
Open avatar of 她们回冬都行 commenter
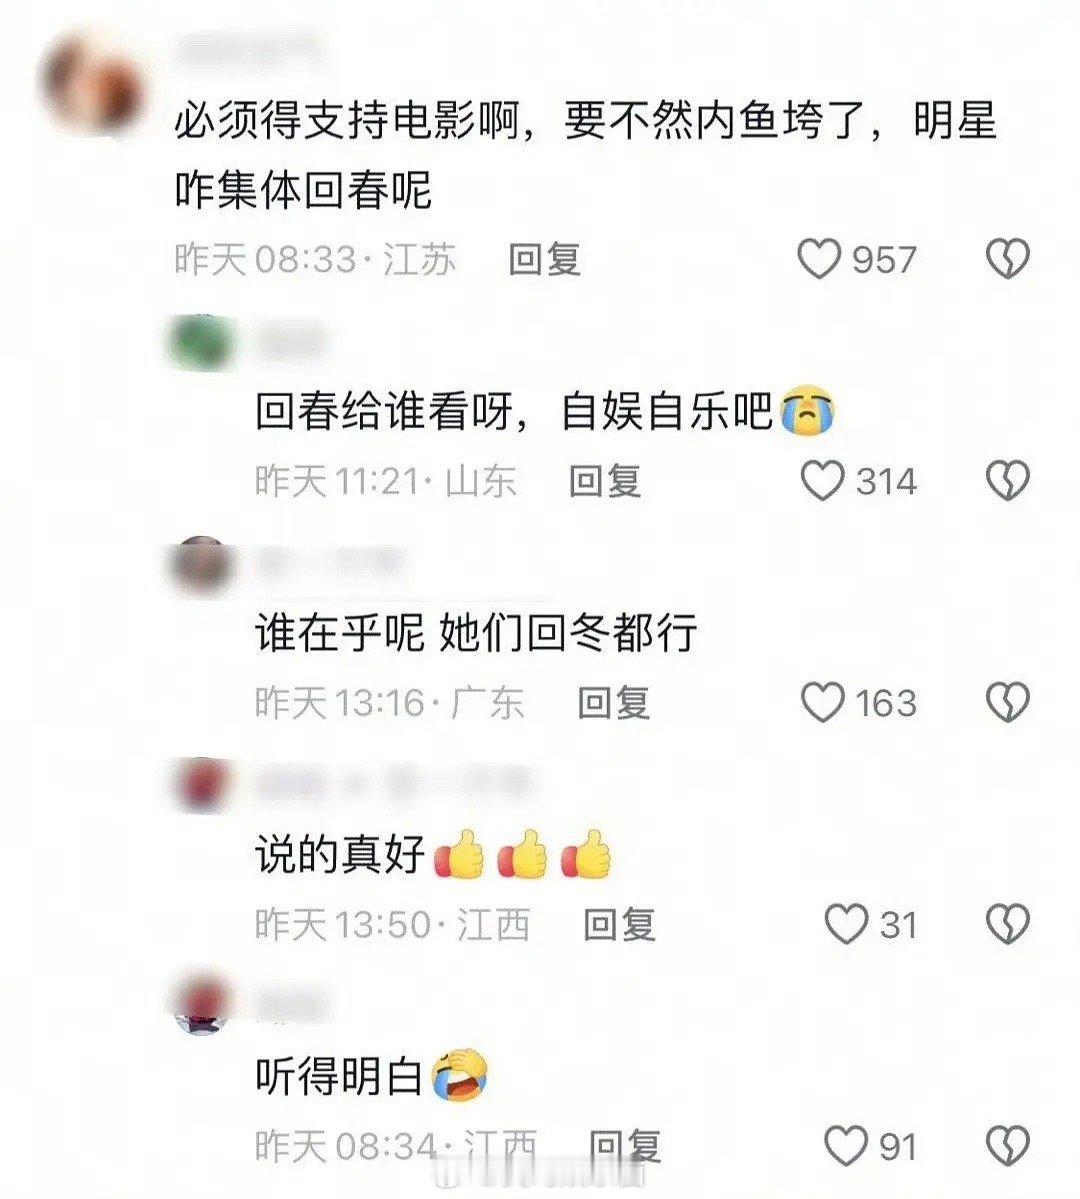(201, 566)
